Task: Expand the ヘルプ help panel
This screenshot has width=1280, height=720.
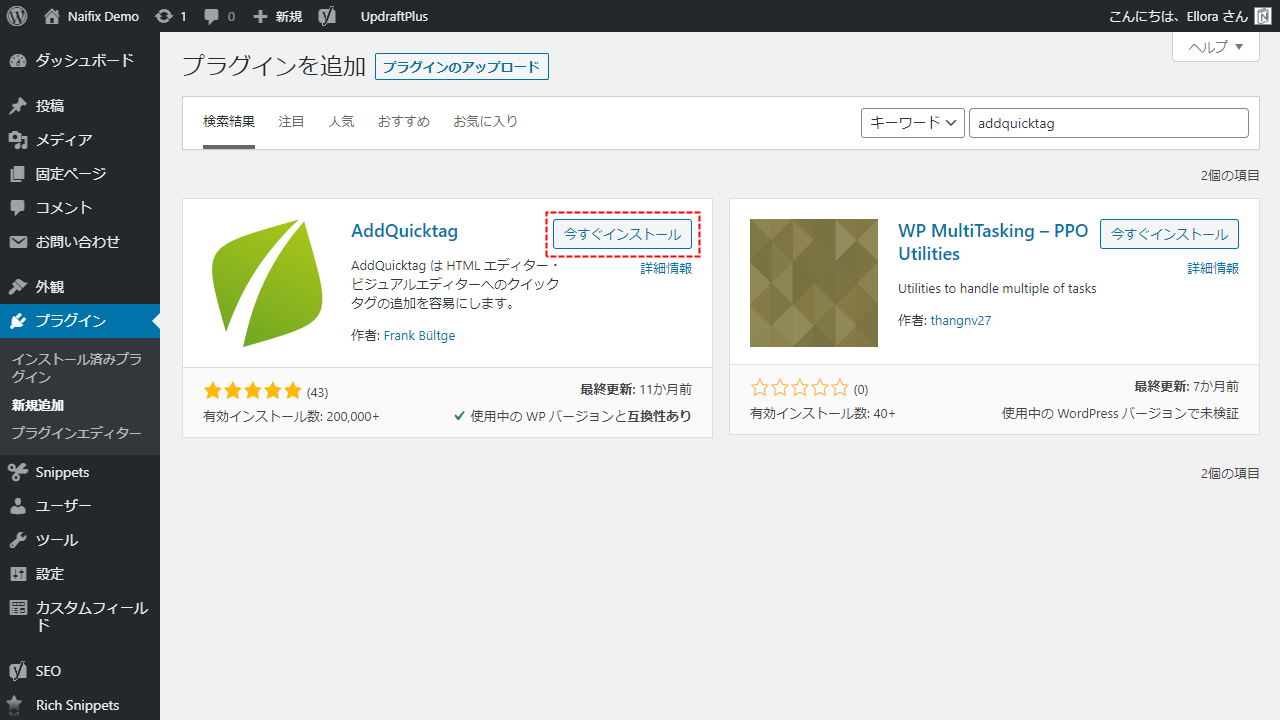Action: [x=1216, y=47]
